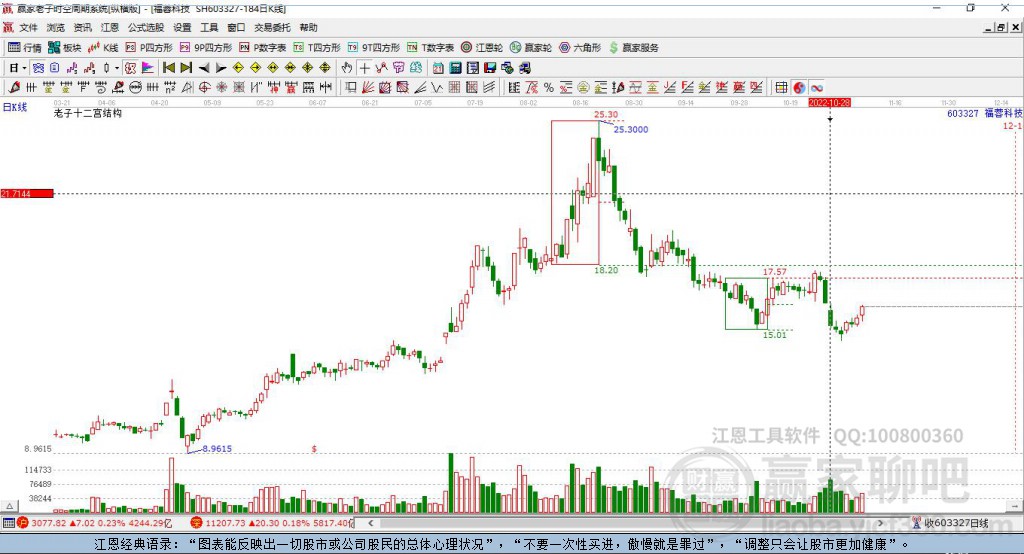Viewport: 1024px width, 554px height.
Task: Click the last yellow diamond arrow icon
Action: (x=325, y=68)
